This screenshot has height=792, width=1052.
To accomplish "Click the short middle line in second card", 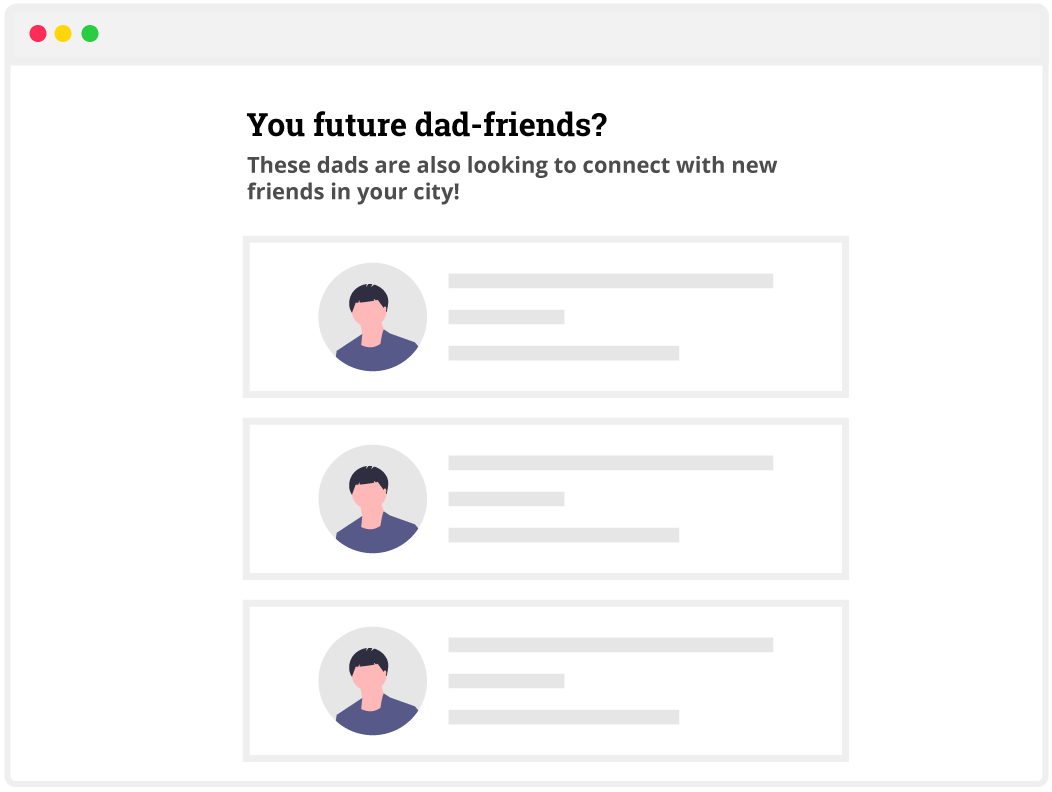I will (506, 499).
